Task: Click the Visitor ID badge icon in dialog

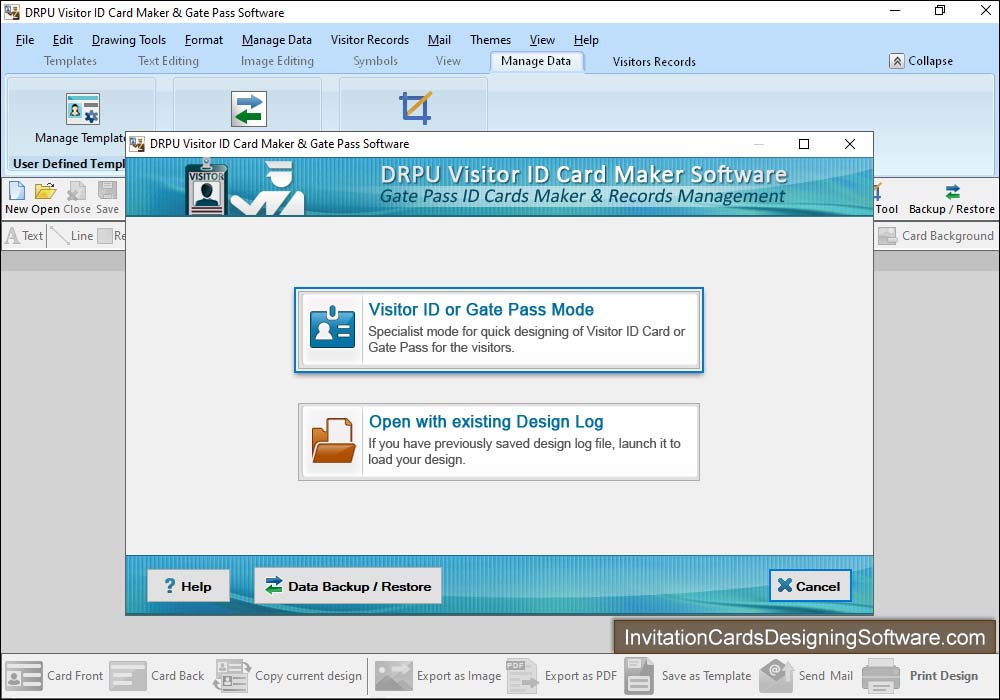Action: 332,328
